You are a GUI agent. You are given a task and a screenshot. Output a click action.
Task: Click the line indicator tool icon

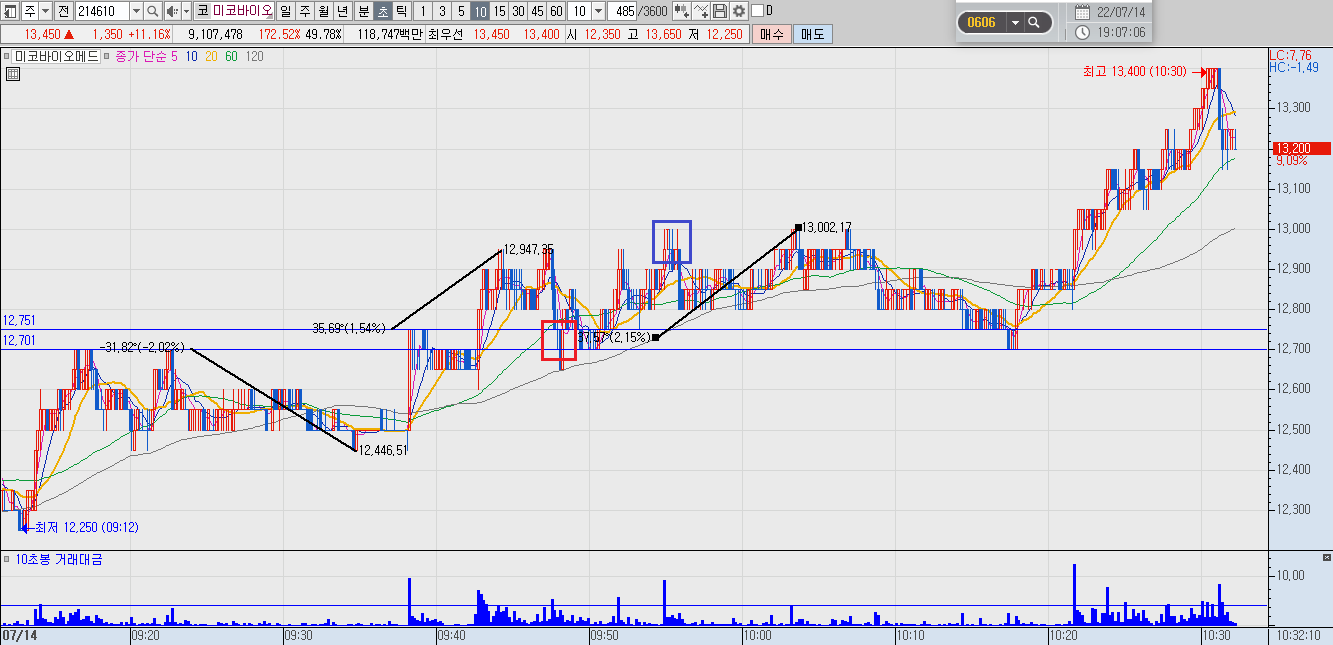tap(701, 11)
